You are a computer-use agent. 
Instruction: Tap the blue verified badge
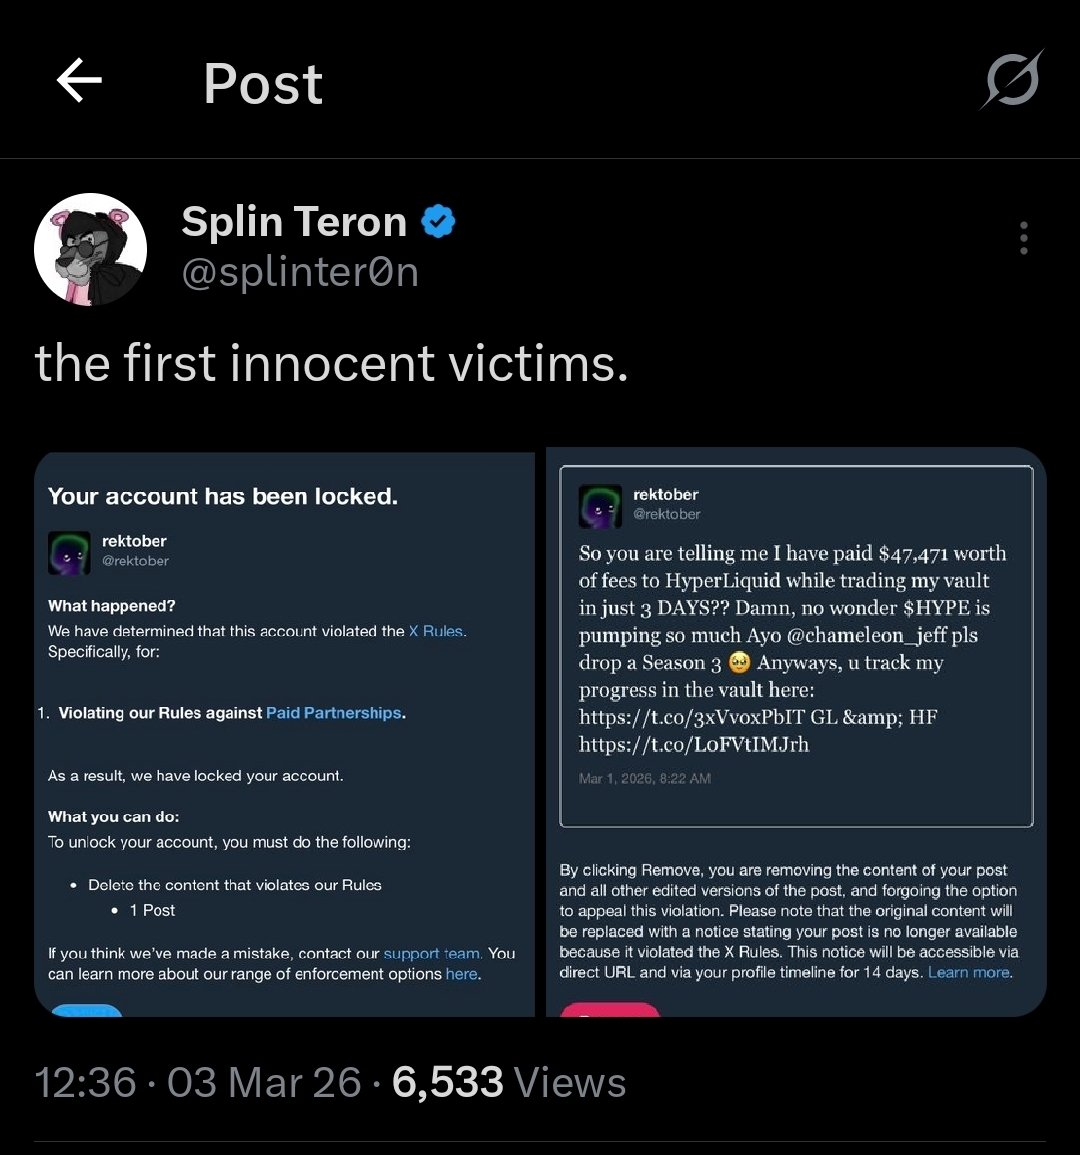(x=438, y=221)
